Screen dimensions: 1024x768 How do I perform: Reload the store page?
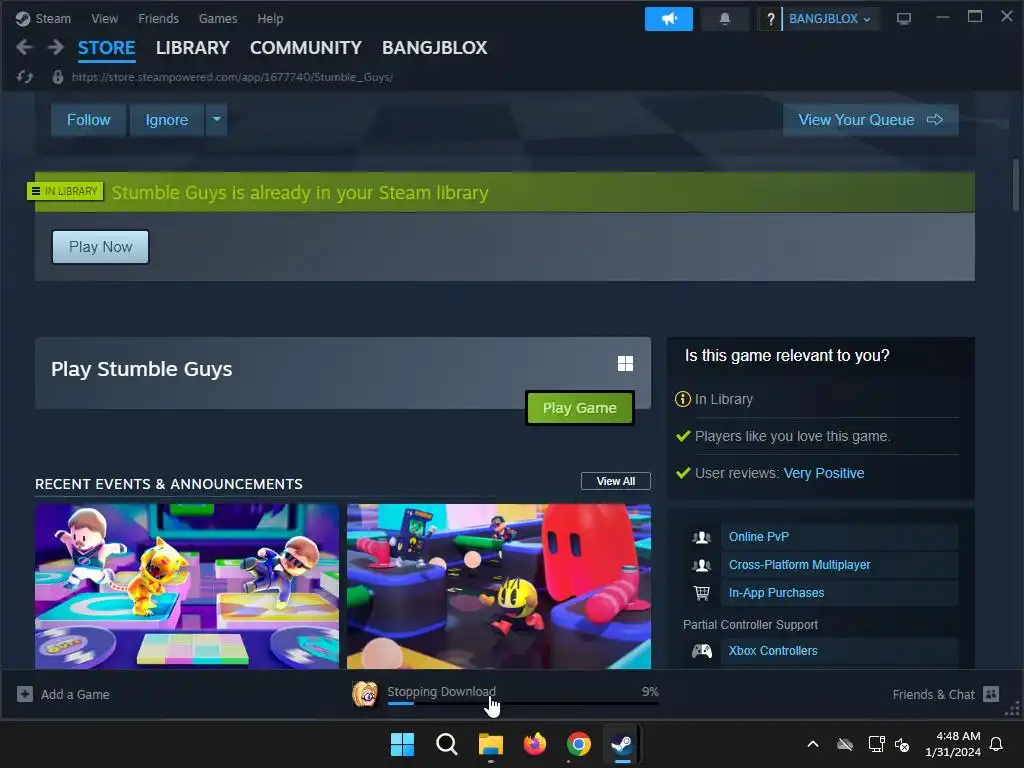(25, 77)
